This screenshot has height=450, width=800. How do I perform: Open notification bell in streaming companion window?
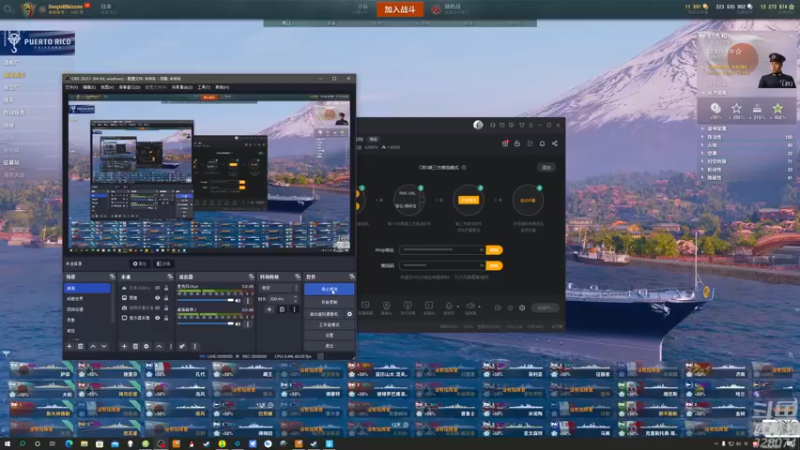[542, 144]
